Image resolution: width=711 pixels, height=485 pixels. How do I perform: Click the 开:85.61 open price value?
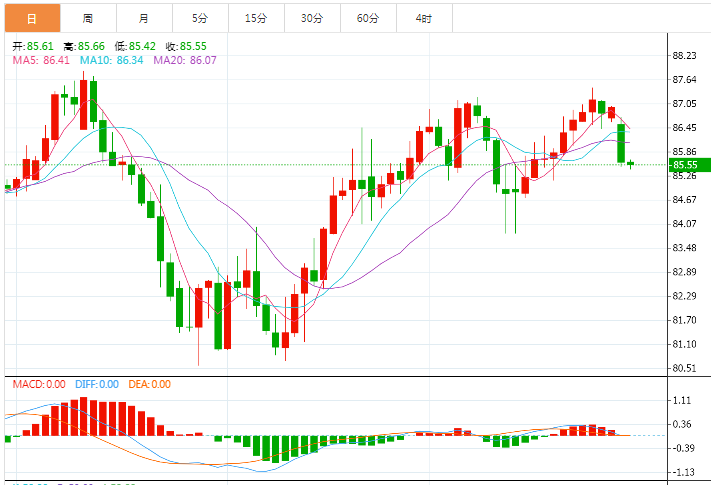(x=33, y=46)
